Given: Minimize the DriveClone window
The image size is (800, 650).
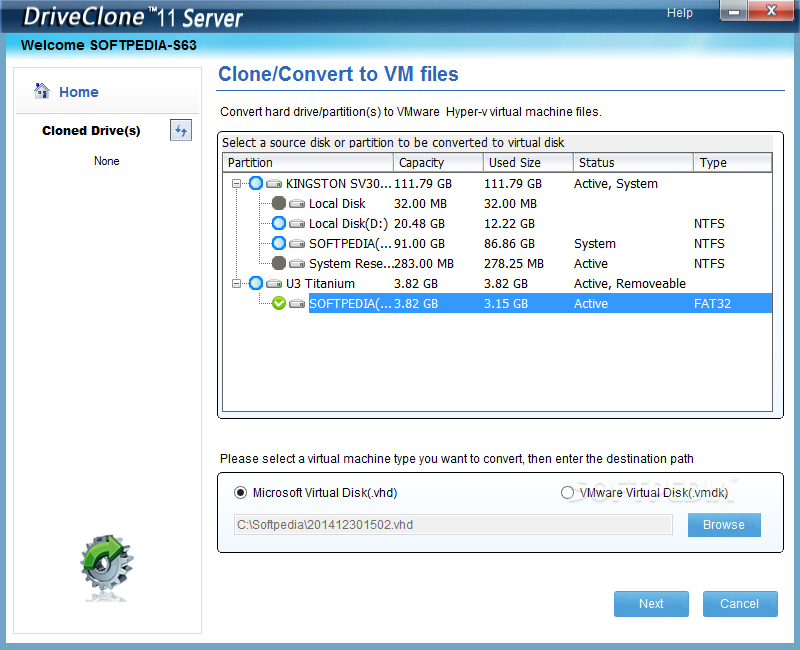Looking at the screenshot, I should point(734,11).
